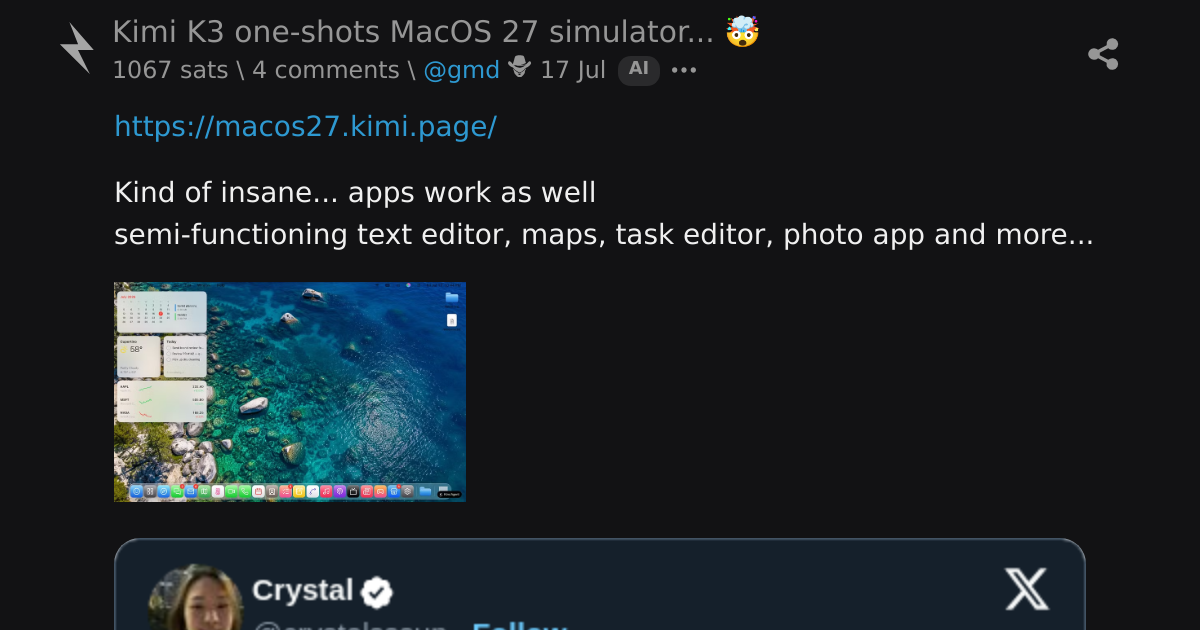Enlarge the MacOS desktop screenshot thumbnail
This screenshot has height=630, width=1200.
[290, 392]
